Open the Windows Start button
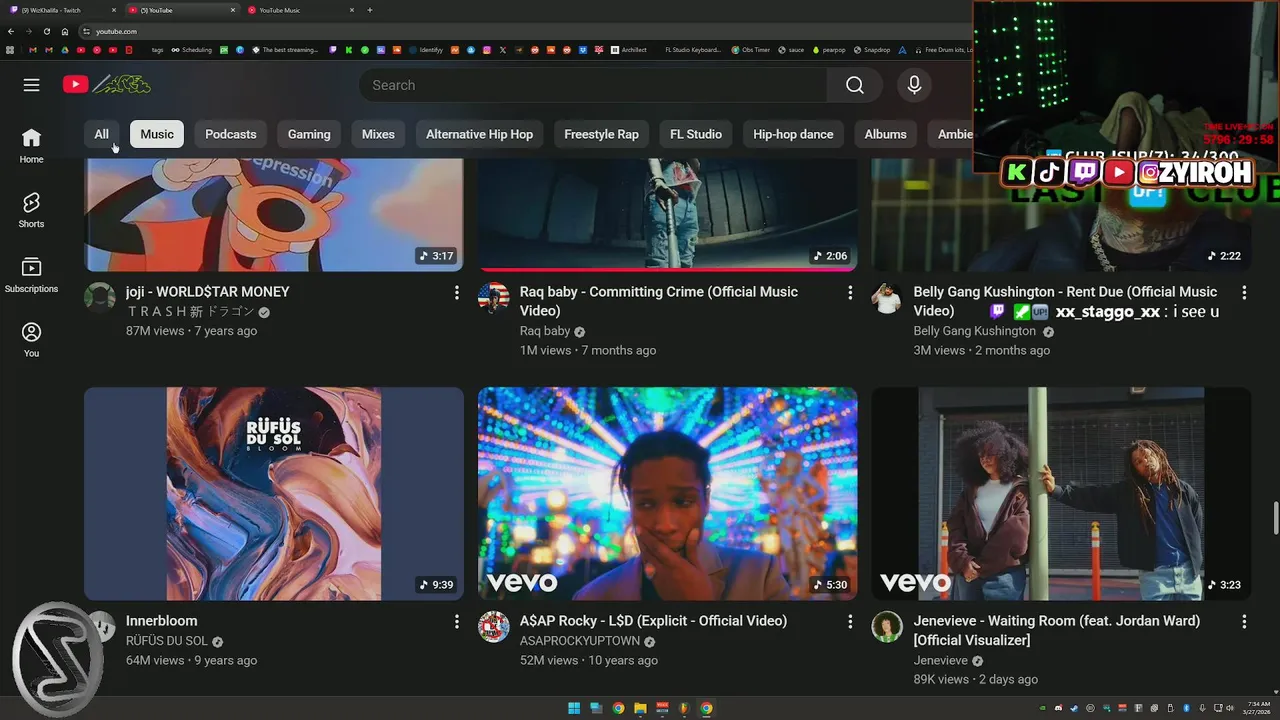1280x720 pixels. coord(574,708)
